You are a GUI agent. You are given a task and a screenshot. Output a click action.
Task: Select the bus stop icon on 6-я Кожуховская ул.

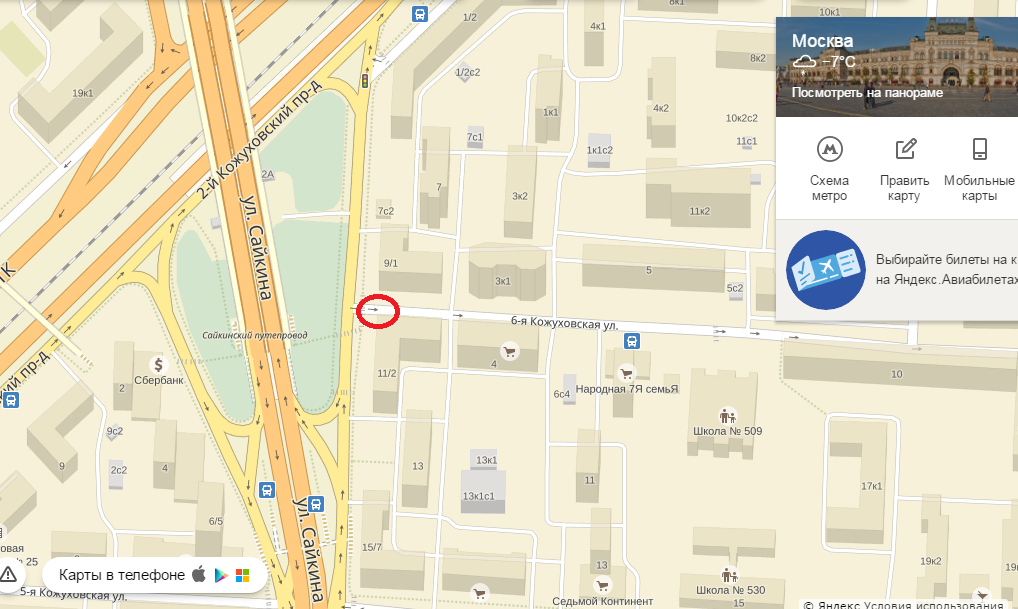coord(632,341)
